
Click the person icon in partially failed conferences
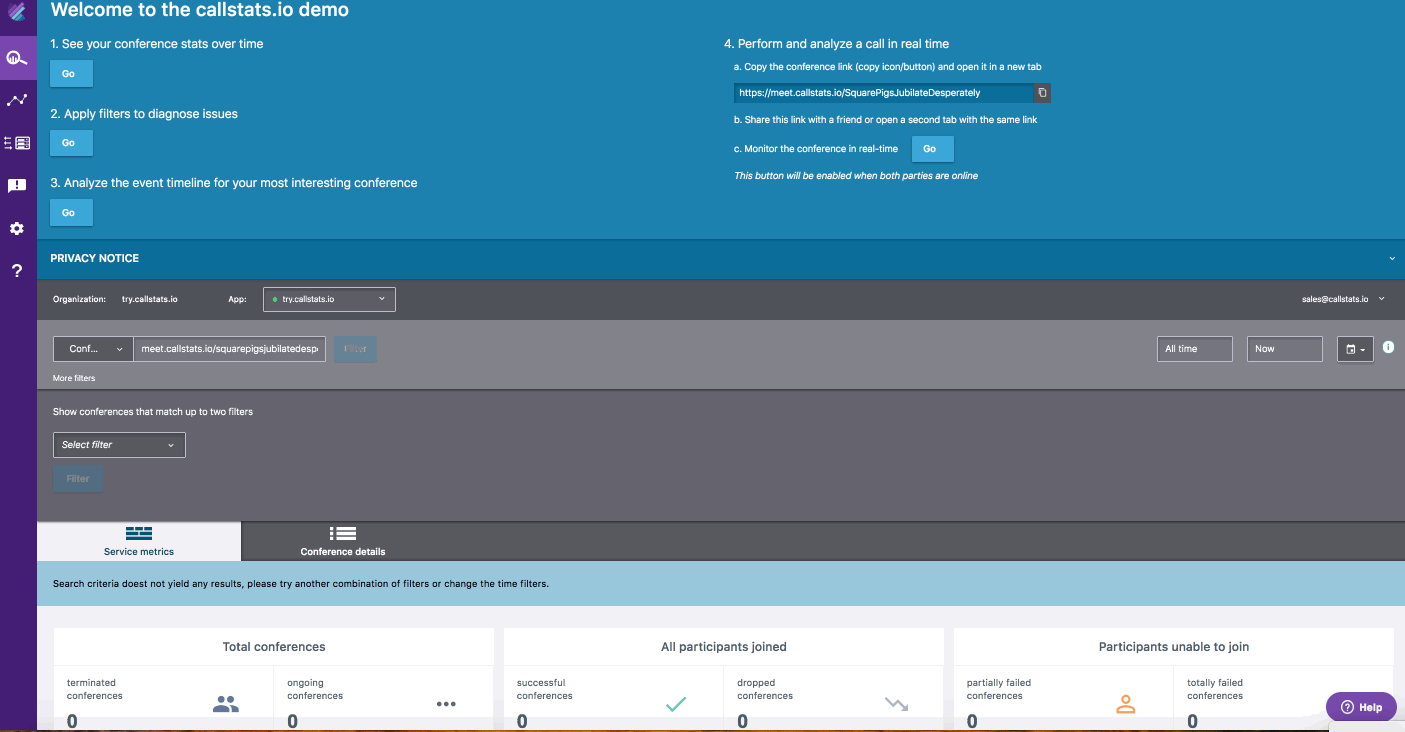pos(1126,704)
